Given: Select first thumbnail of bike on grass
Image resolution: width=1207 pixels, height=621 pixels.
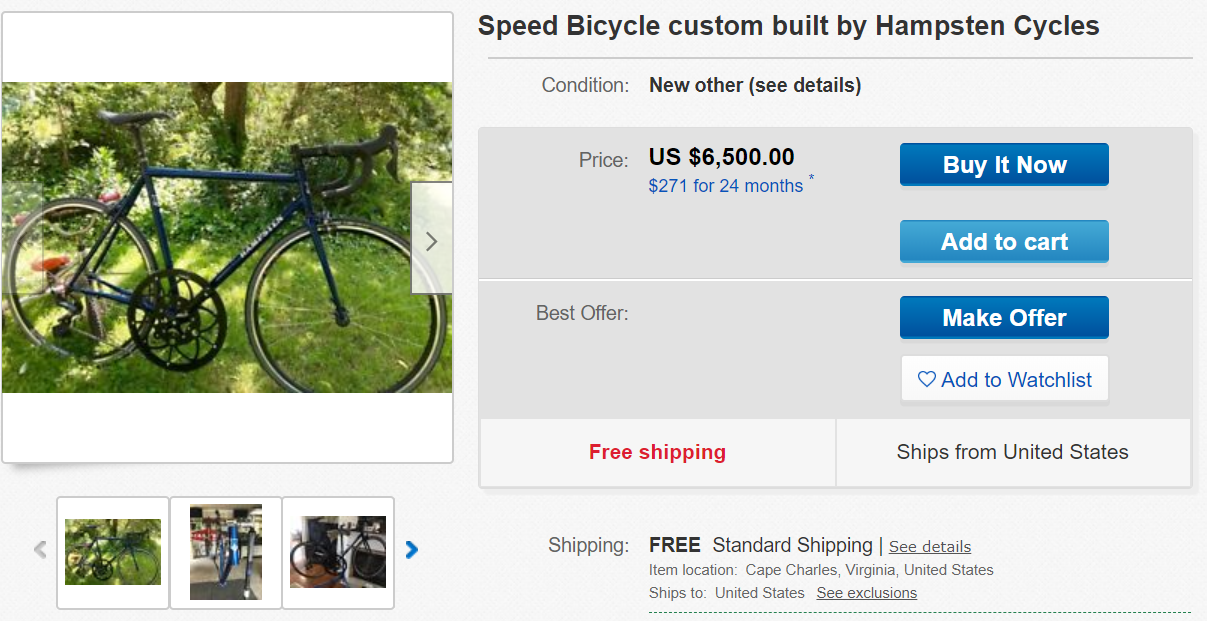Looking at the screenshot, I should pos(113,552).
